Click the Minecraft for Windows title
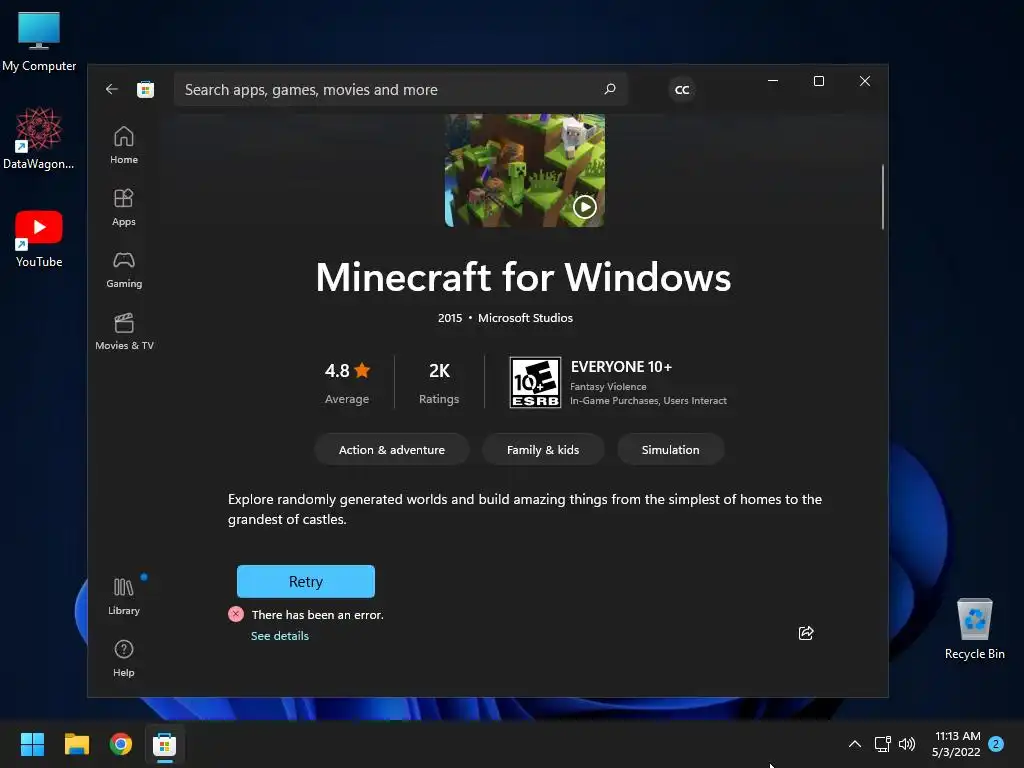The height and width of the screenshot is (768, 1024). click(x=523, y=278)
